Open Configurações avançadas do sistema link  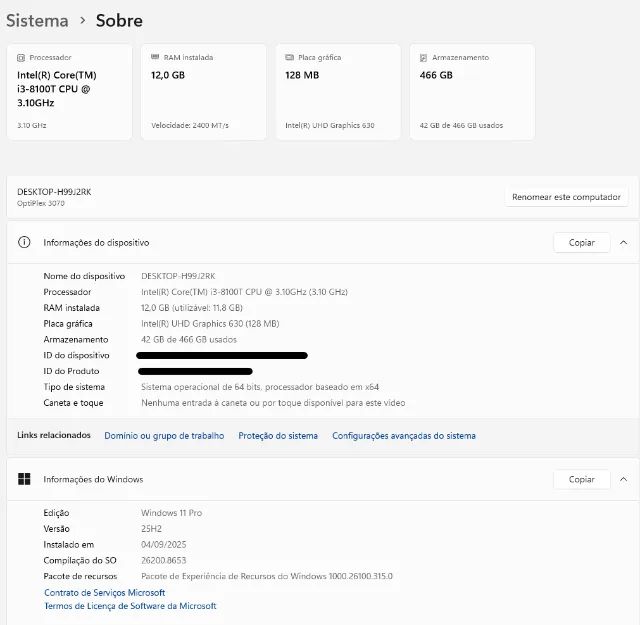pyautogui.click(x=404, y=436)
